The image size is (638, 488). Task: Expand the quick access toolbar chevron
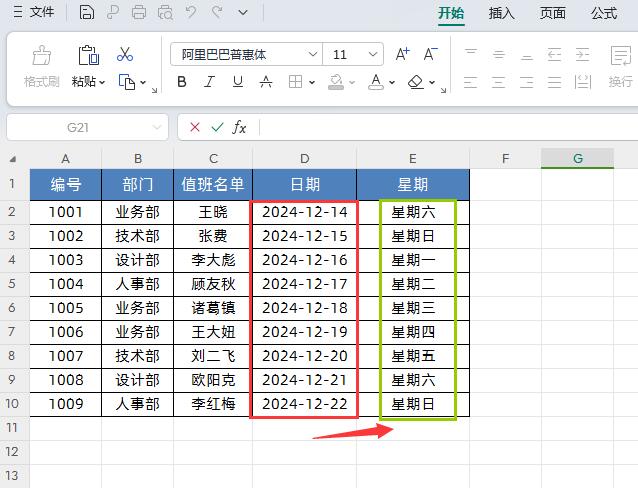tap(243, 13)
